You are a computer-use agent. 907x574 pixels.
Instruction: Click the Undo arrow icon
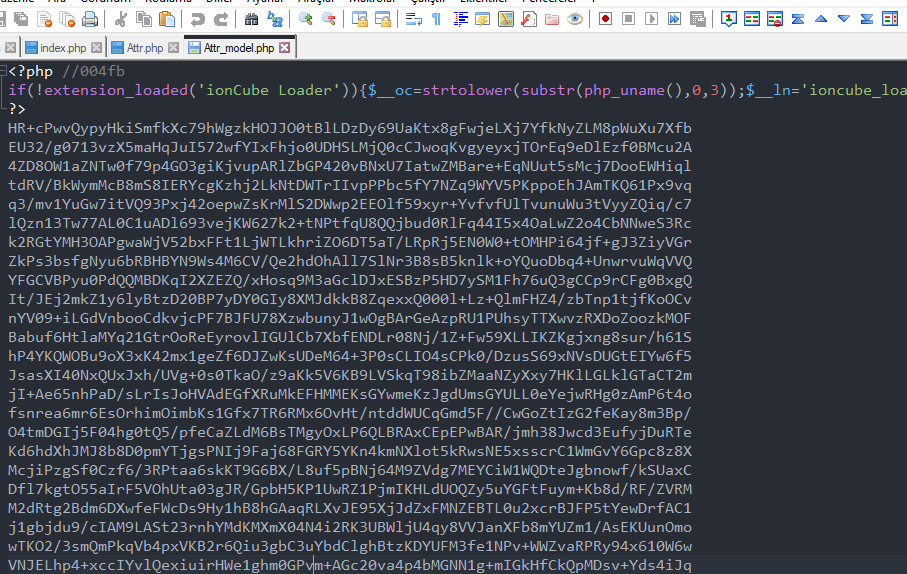(198, 19)
